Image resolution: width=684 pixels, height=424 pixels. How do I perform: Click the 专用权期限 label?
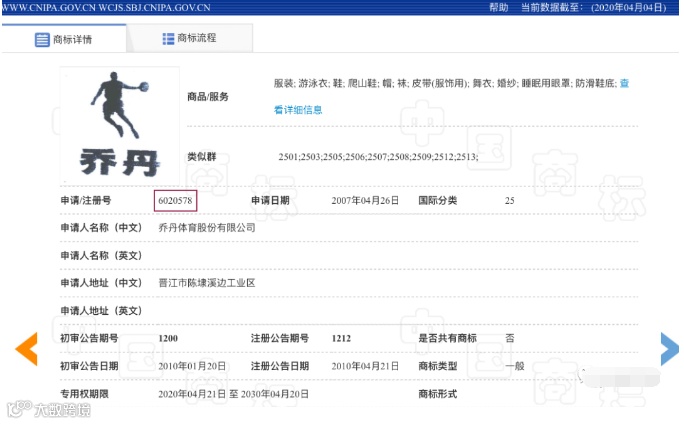coord(84,394)
